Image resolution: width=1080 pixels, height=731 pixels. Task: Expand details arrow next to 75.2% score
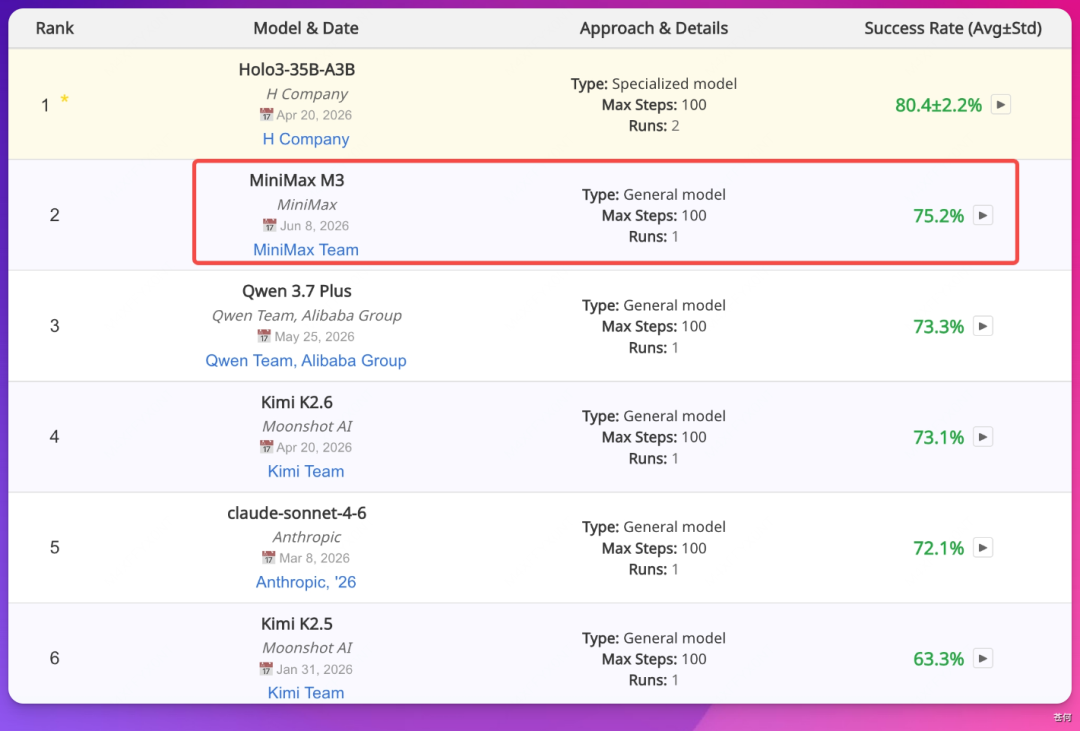pos(983,216)
